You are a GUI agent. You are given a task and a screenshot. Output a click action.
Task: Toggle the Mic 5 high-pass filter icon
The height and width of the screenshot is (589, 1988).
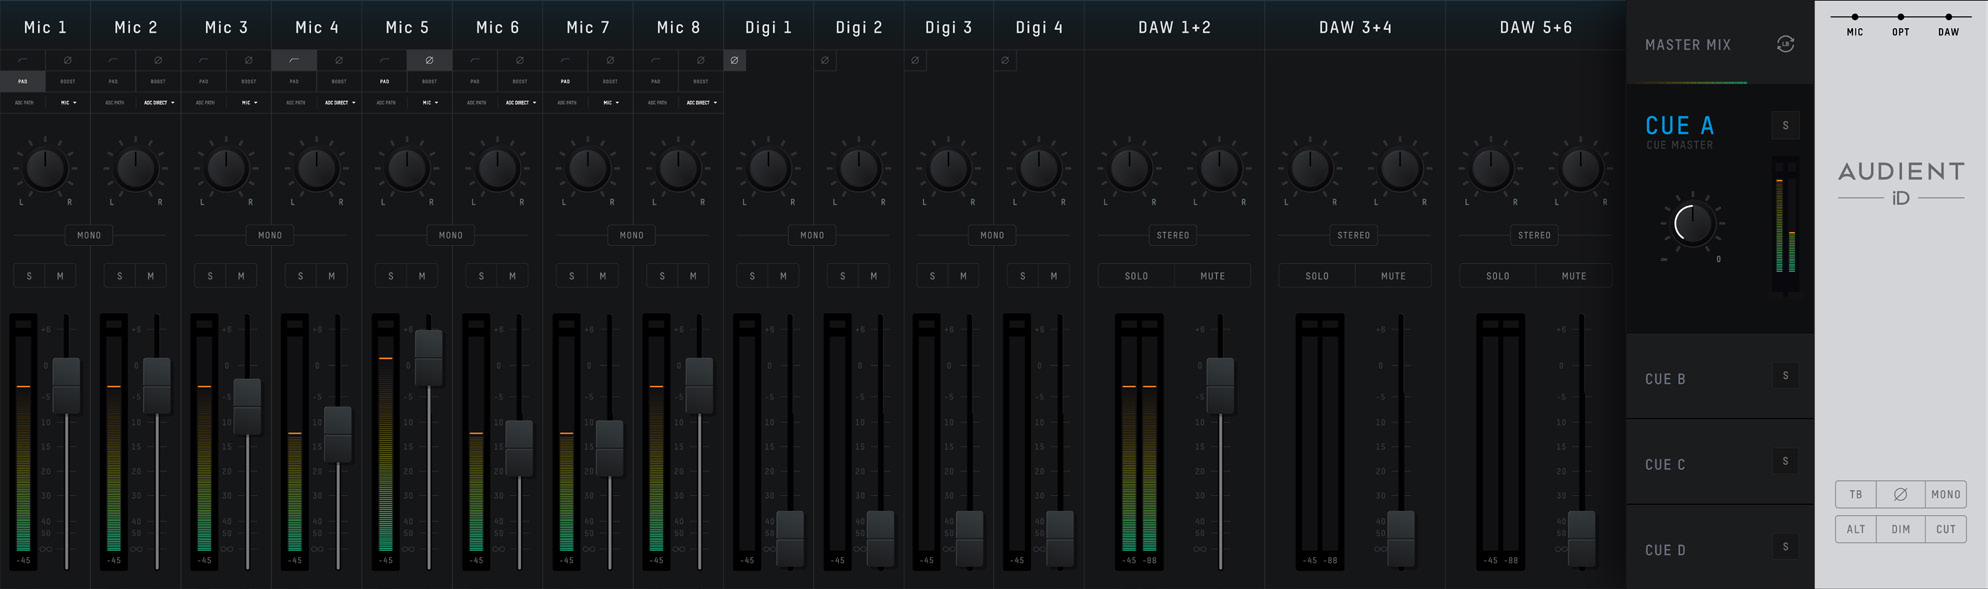click(385, 61)
